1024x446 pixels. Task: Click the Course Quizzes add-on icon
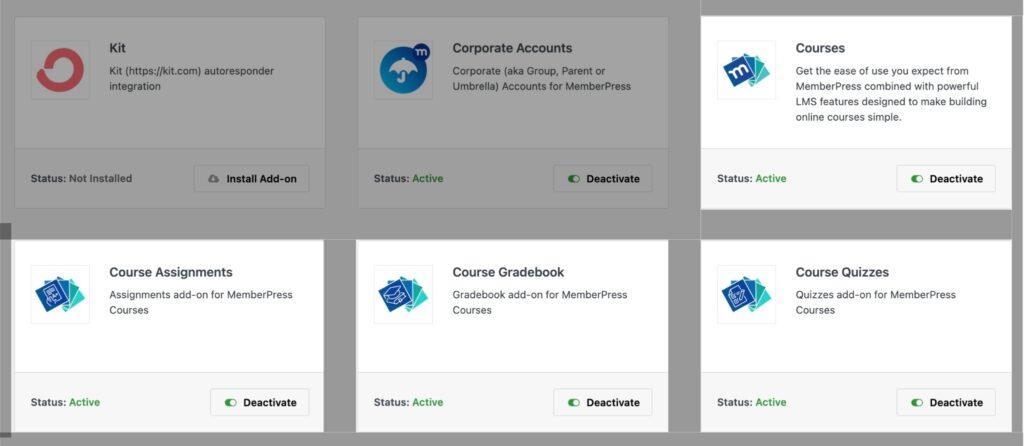(746, 294)
